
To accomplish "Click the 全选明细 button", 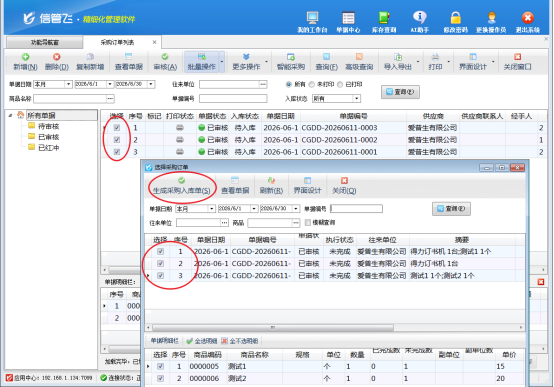I will [201, 341].
